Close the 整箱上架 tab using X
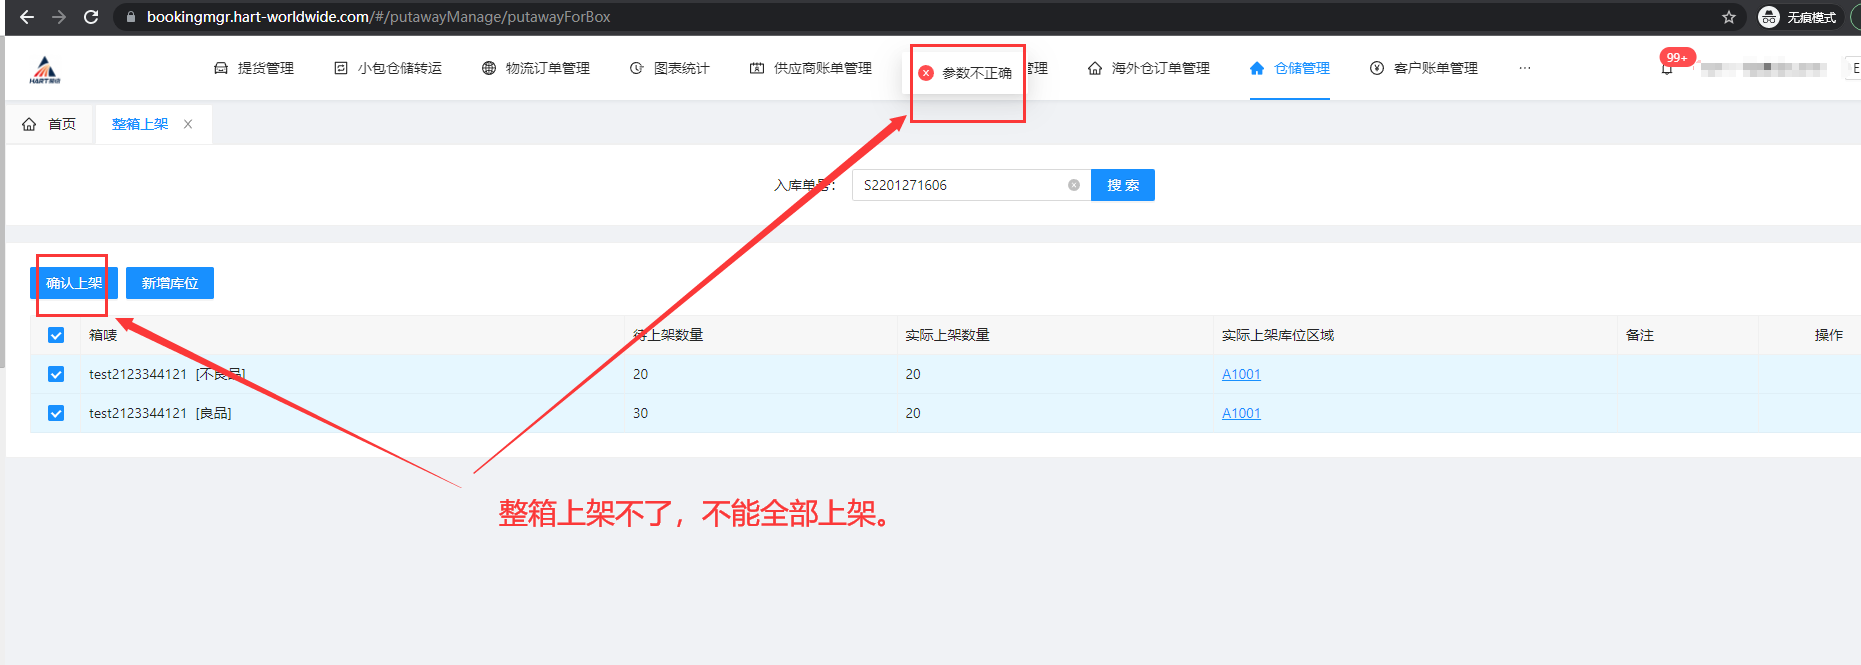 click(x=188, y=124)
